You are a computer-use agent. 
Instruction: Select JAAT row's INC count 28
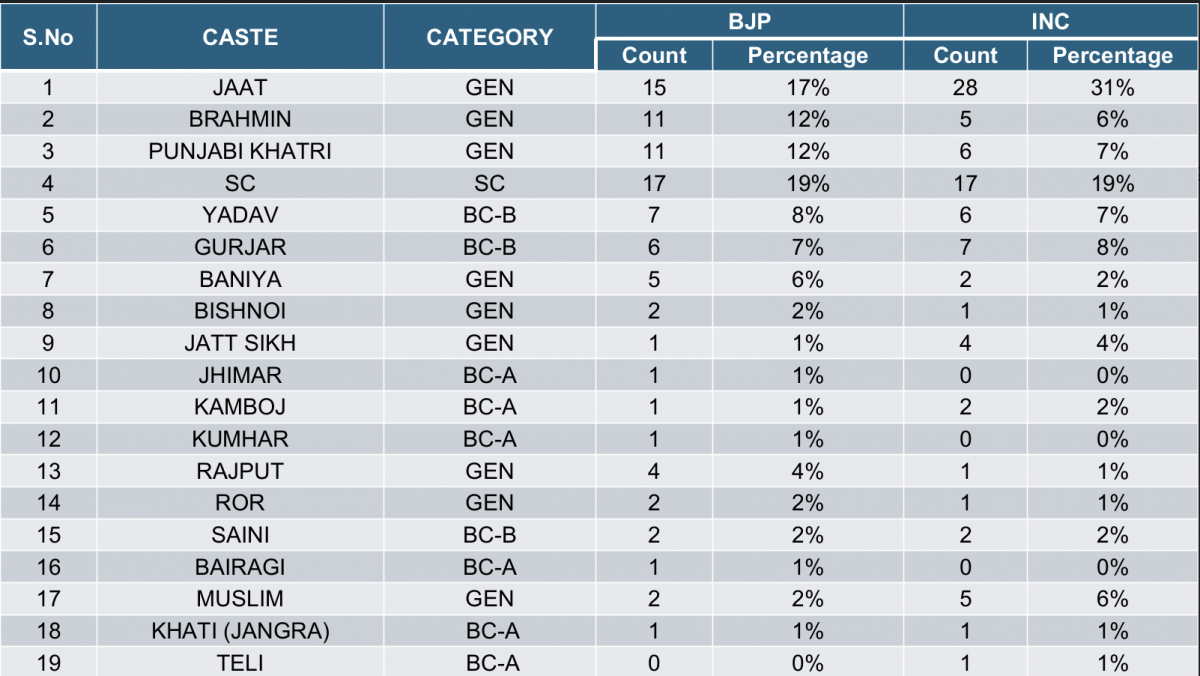(965, 87)
